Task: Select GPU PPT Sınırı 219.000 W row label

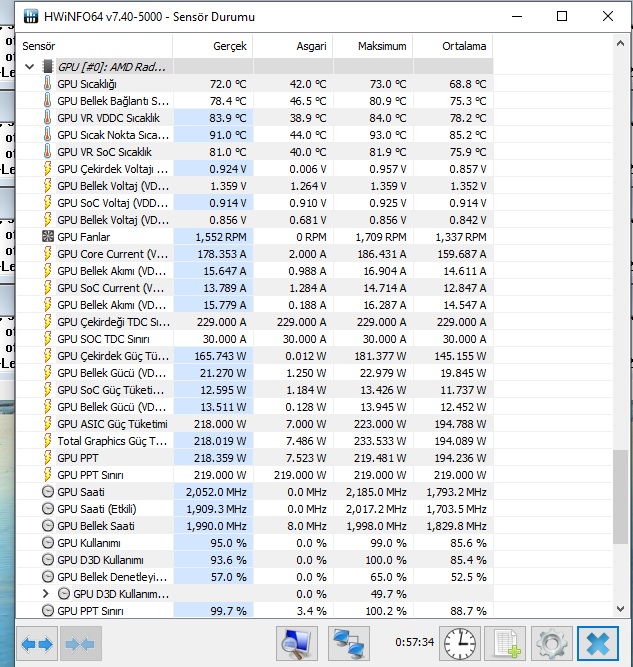Action: coord(90,475)
